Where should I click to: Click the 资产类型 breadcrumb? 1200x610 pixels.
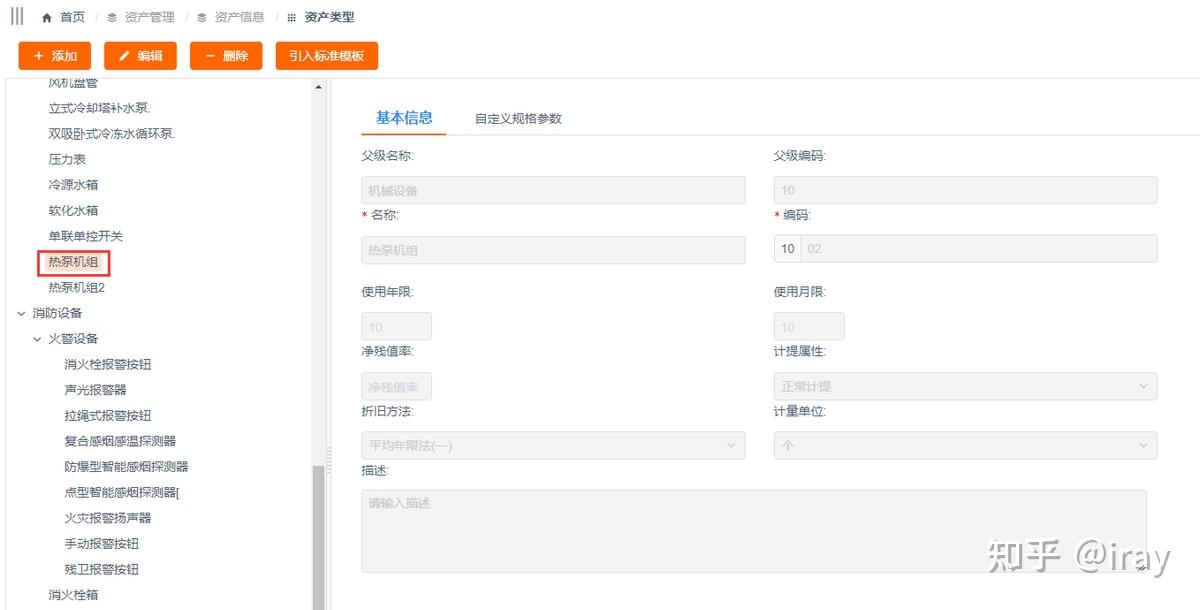329,18
